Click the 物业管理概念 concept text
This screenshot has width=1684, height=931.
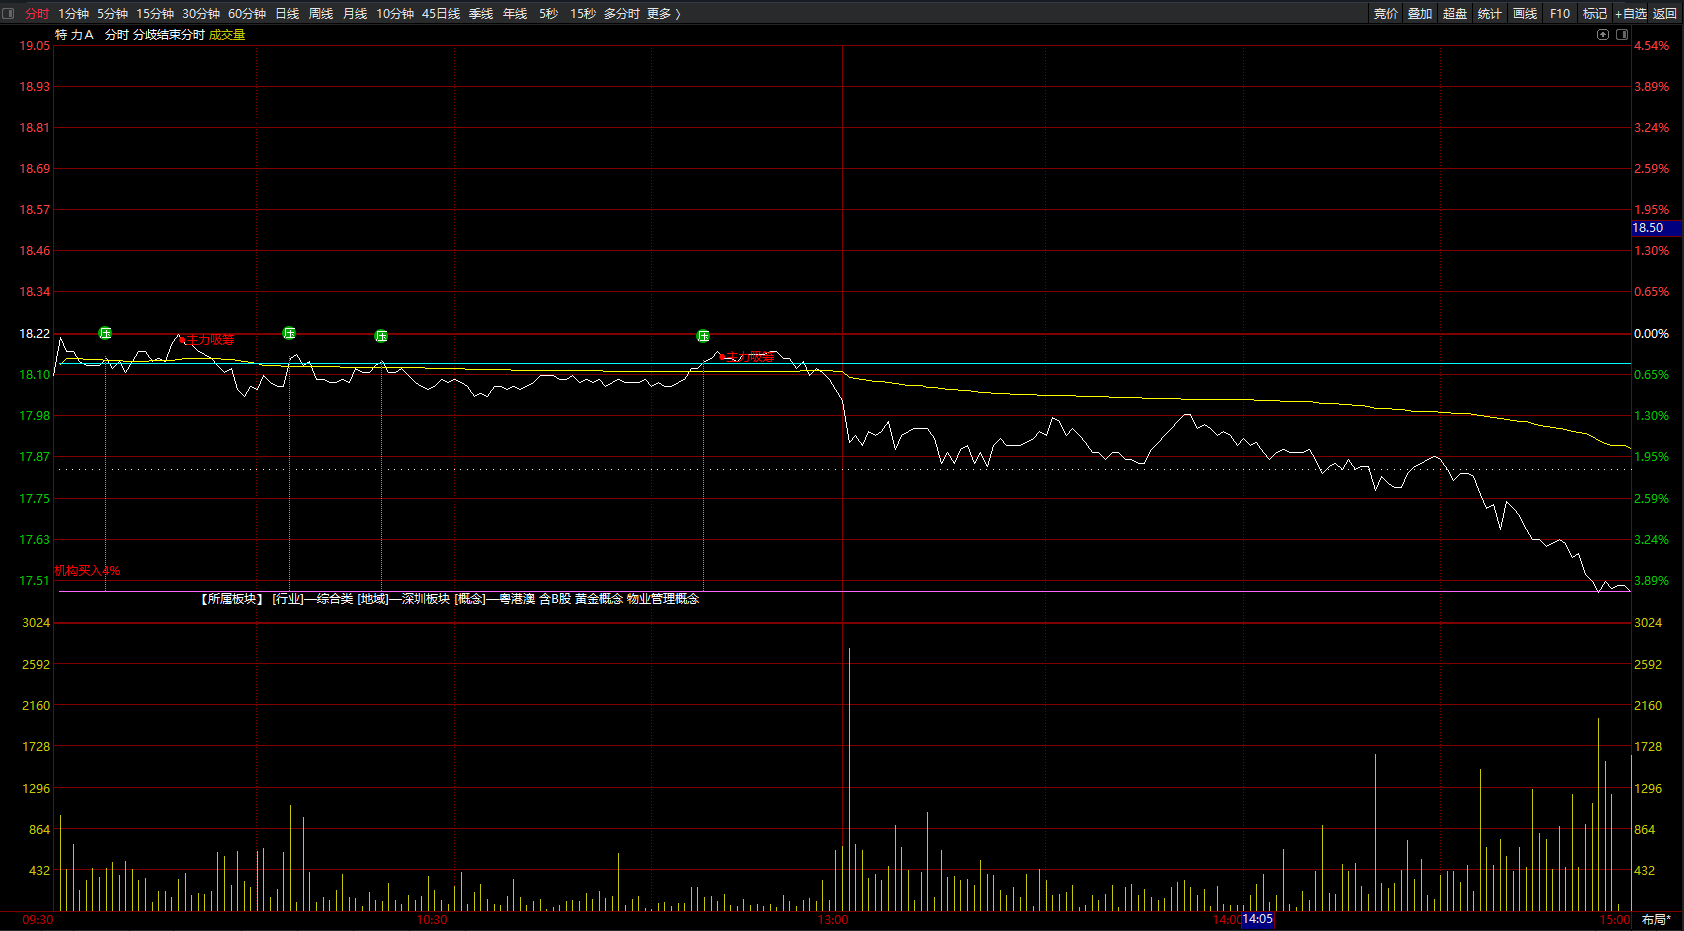pos(663,598)
